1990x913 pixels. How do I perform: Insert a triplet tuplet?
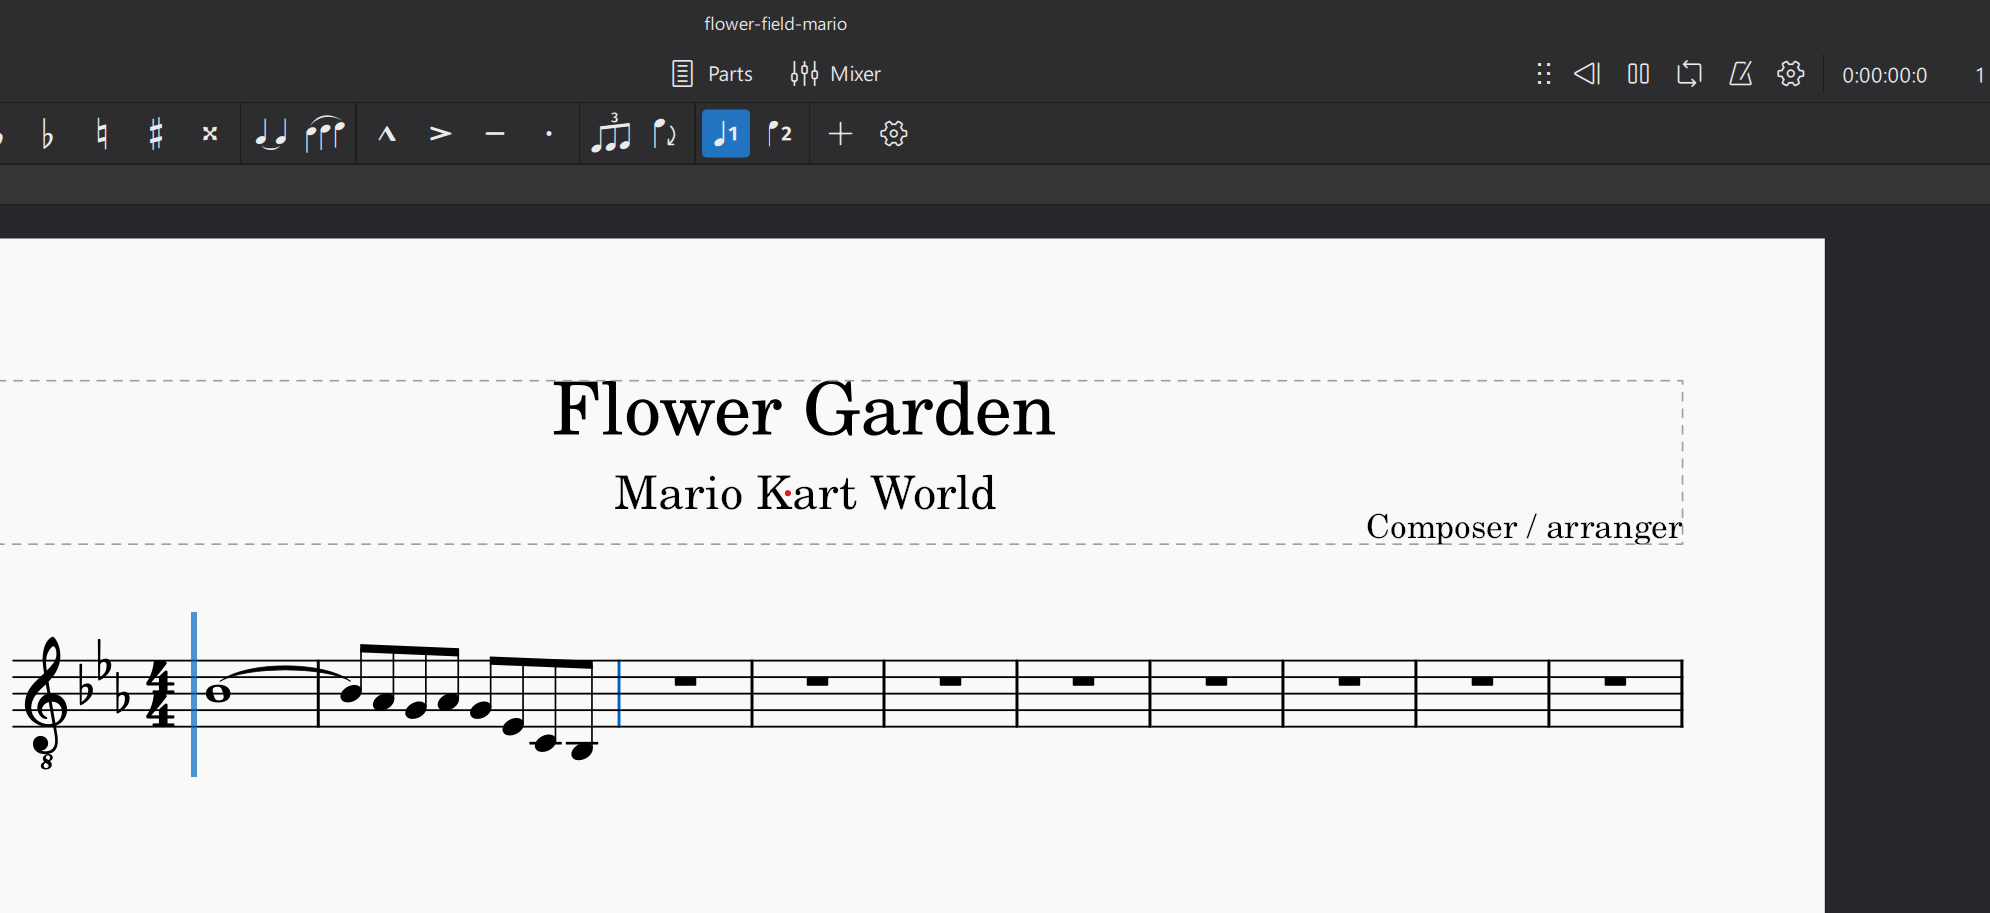coord(610,133)
